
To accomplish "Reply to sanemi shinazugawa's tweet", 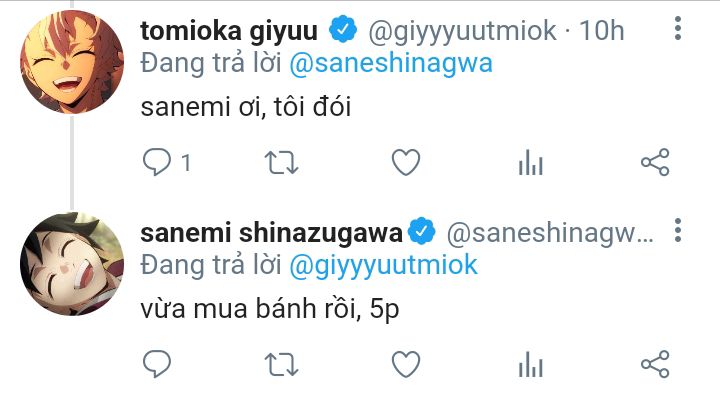I will coord(157,364).
